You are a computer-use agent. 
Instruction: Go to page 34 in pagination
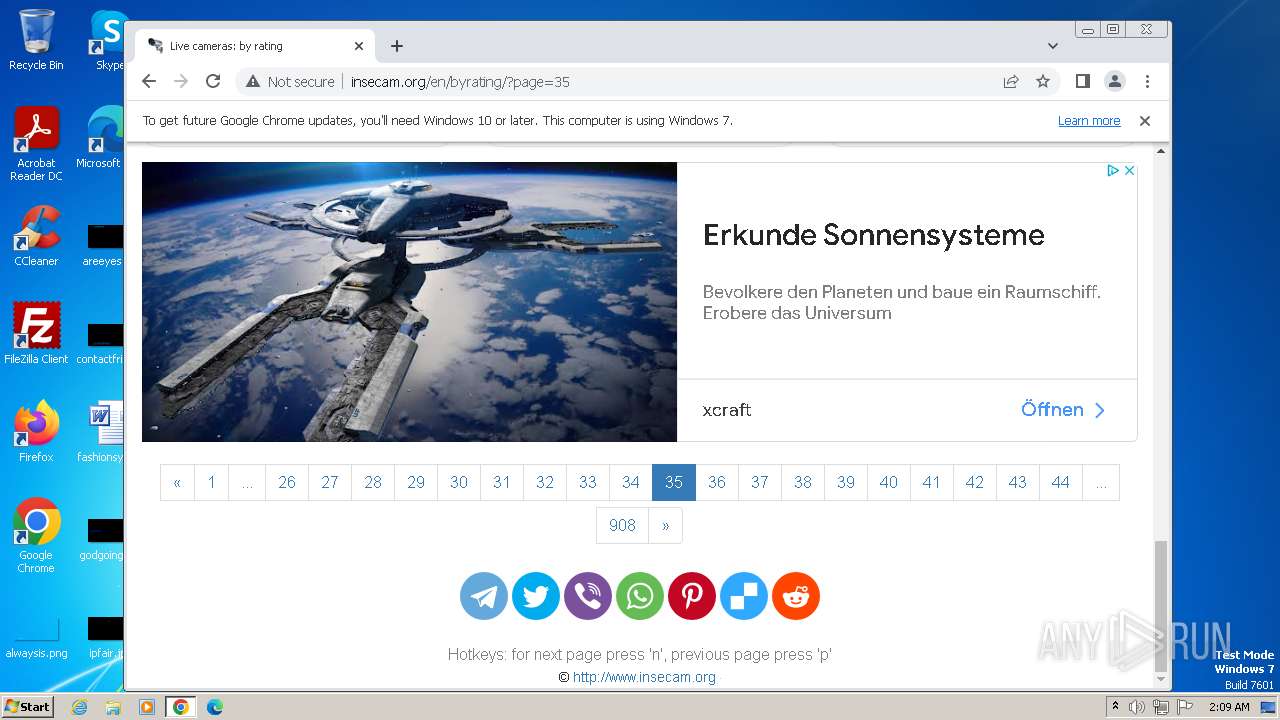point(630,482)
